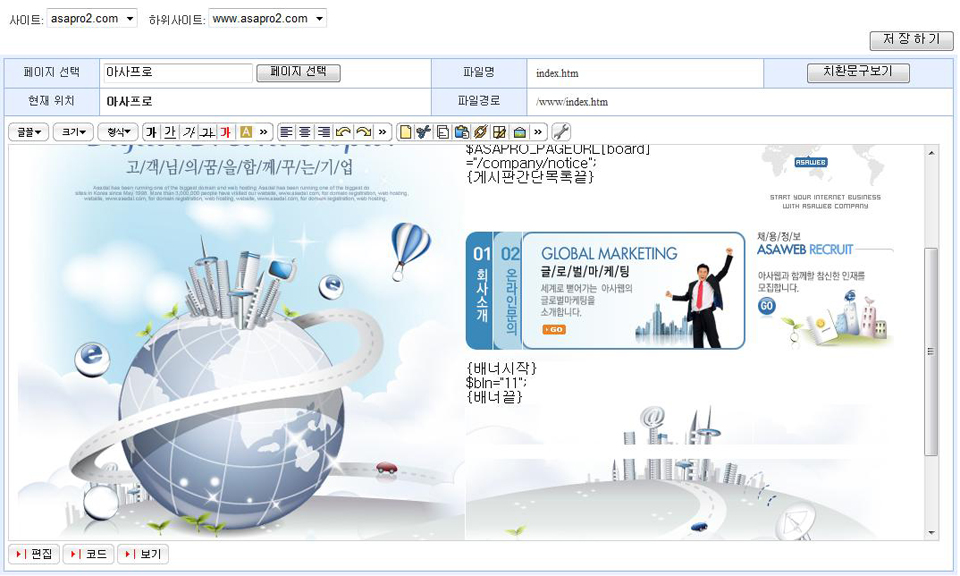Open the wrench settings tool
The image size is (960, 576).
click(561, 132)
